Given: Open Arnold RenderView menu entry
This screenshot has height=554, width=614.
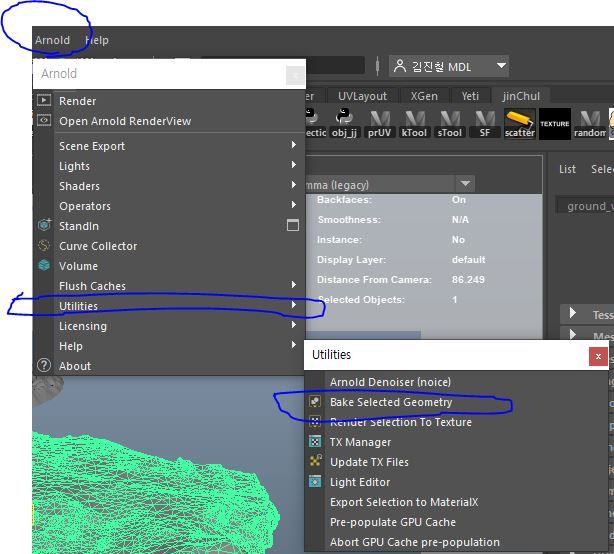Looking at the screenshot, I should [125, 121].
